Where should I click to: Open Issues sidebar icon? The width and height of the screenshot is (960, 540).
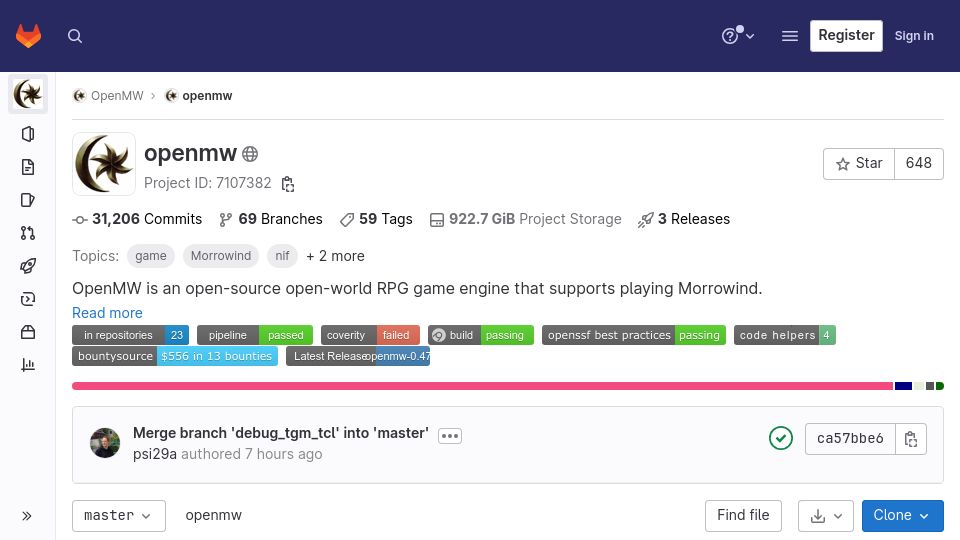click(28, 200)
